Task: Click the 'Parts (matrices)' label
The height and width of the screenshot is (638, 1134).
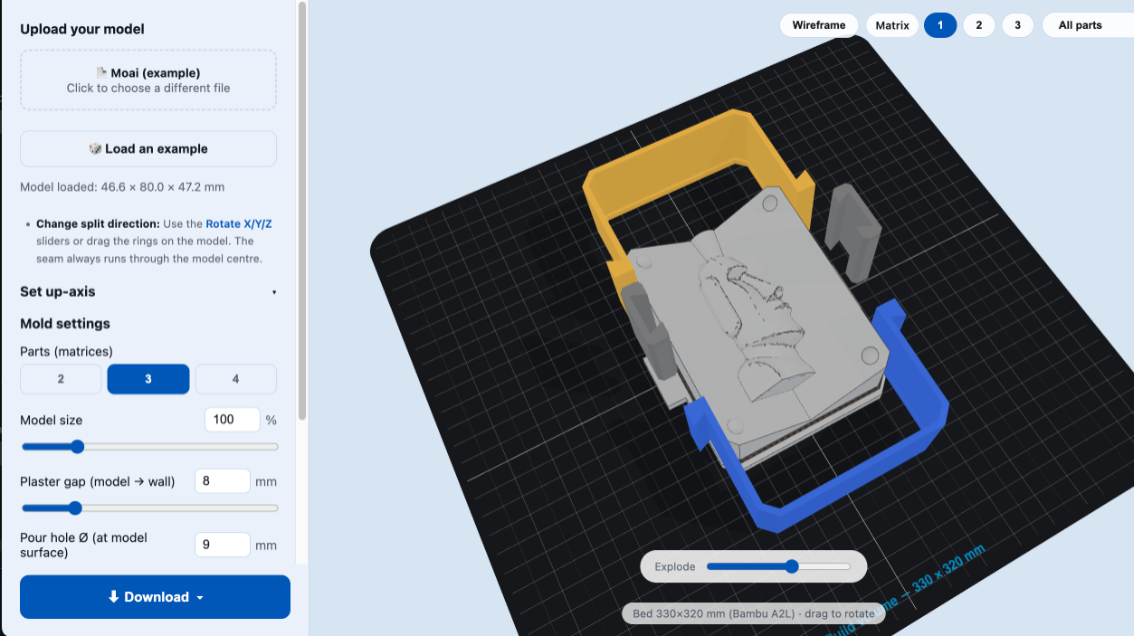Action: (x=67, y=352)
